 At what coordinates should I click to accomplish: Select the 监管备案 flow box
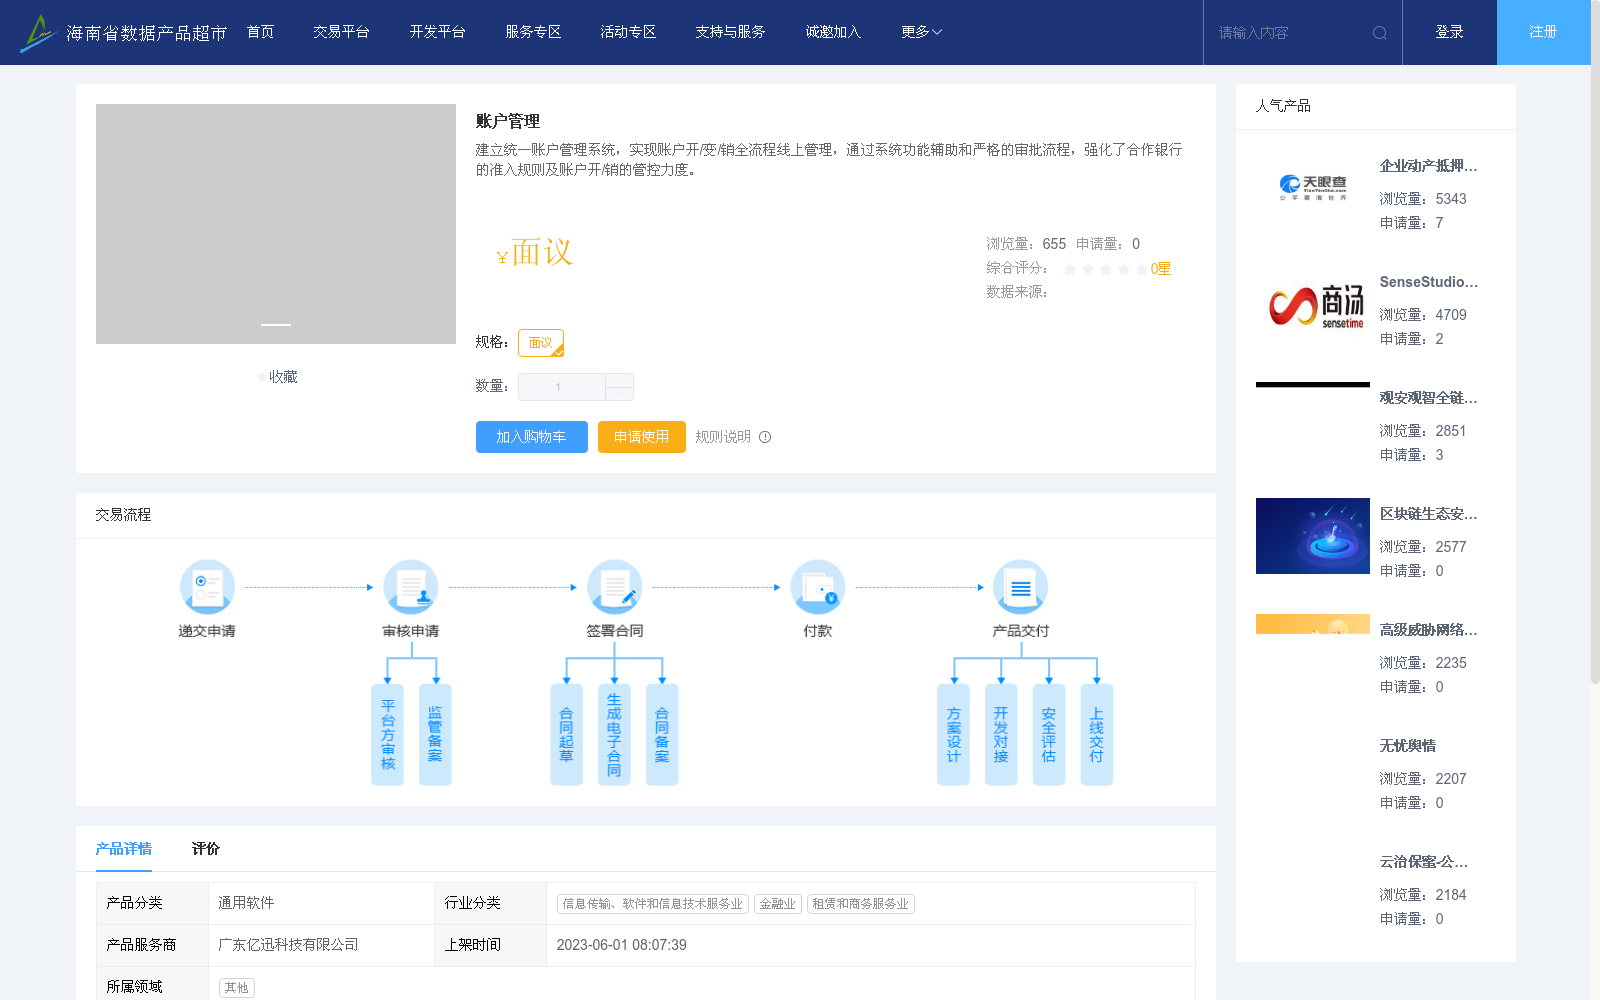(435, 735)
